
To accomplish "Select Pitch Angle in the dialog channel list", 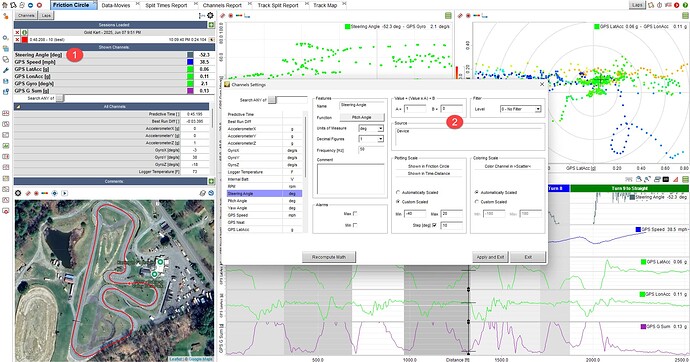I will pos(264,201).
